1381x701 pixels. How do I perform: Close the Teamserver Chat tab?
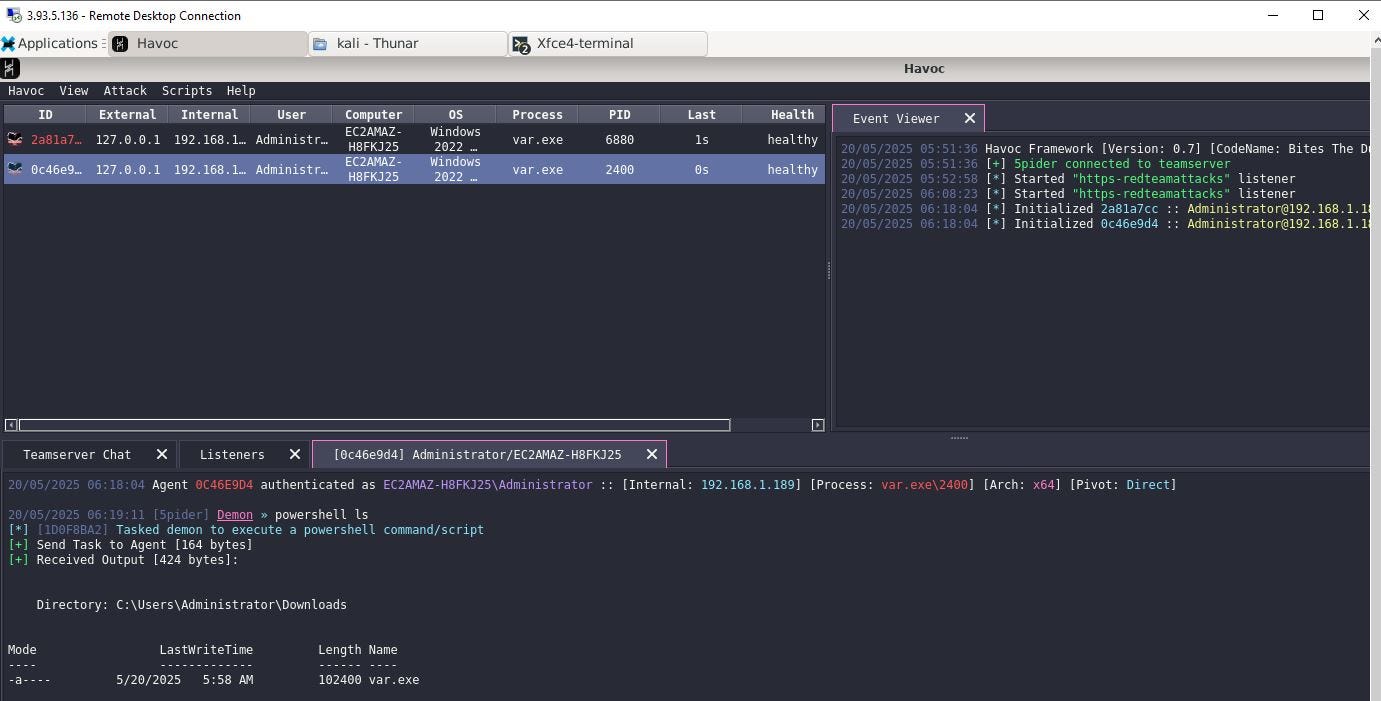coord(162,454)
